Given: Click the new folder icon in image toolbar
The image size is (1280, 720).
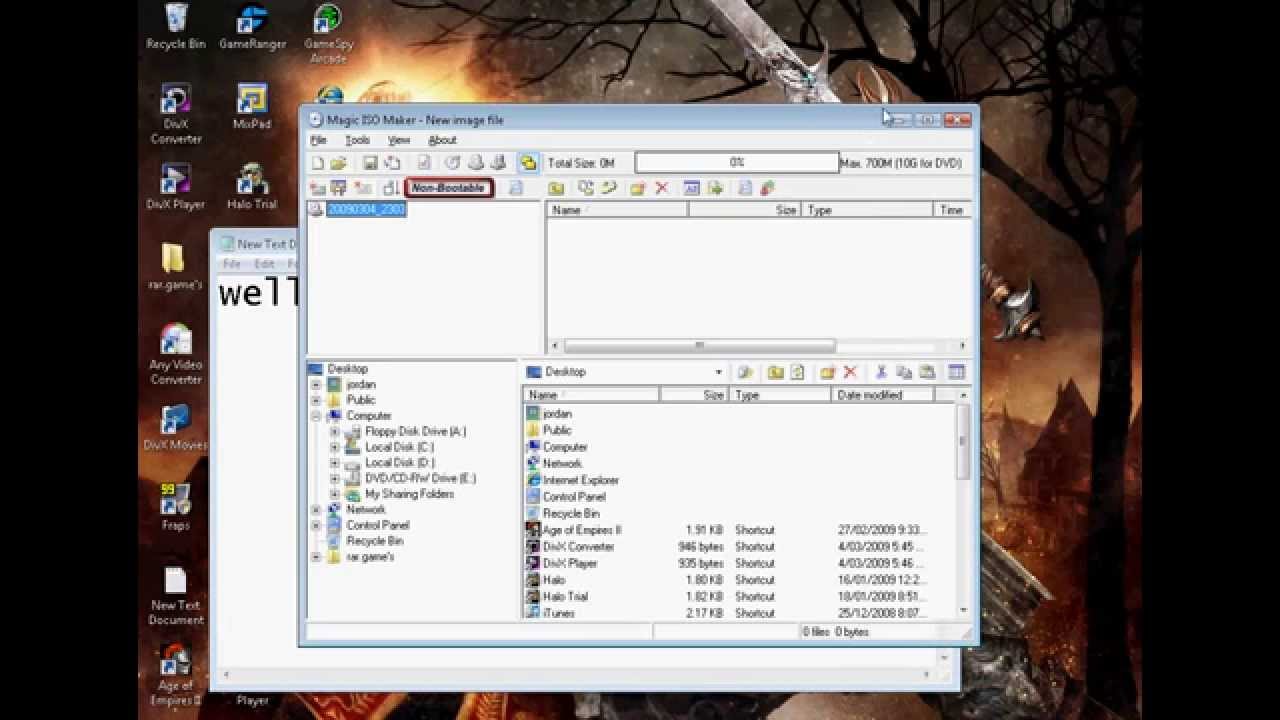Looking at the screenshot, I should tap(637, 188).
